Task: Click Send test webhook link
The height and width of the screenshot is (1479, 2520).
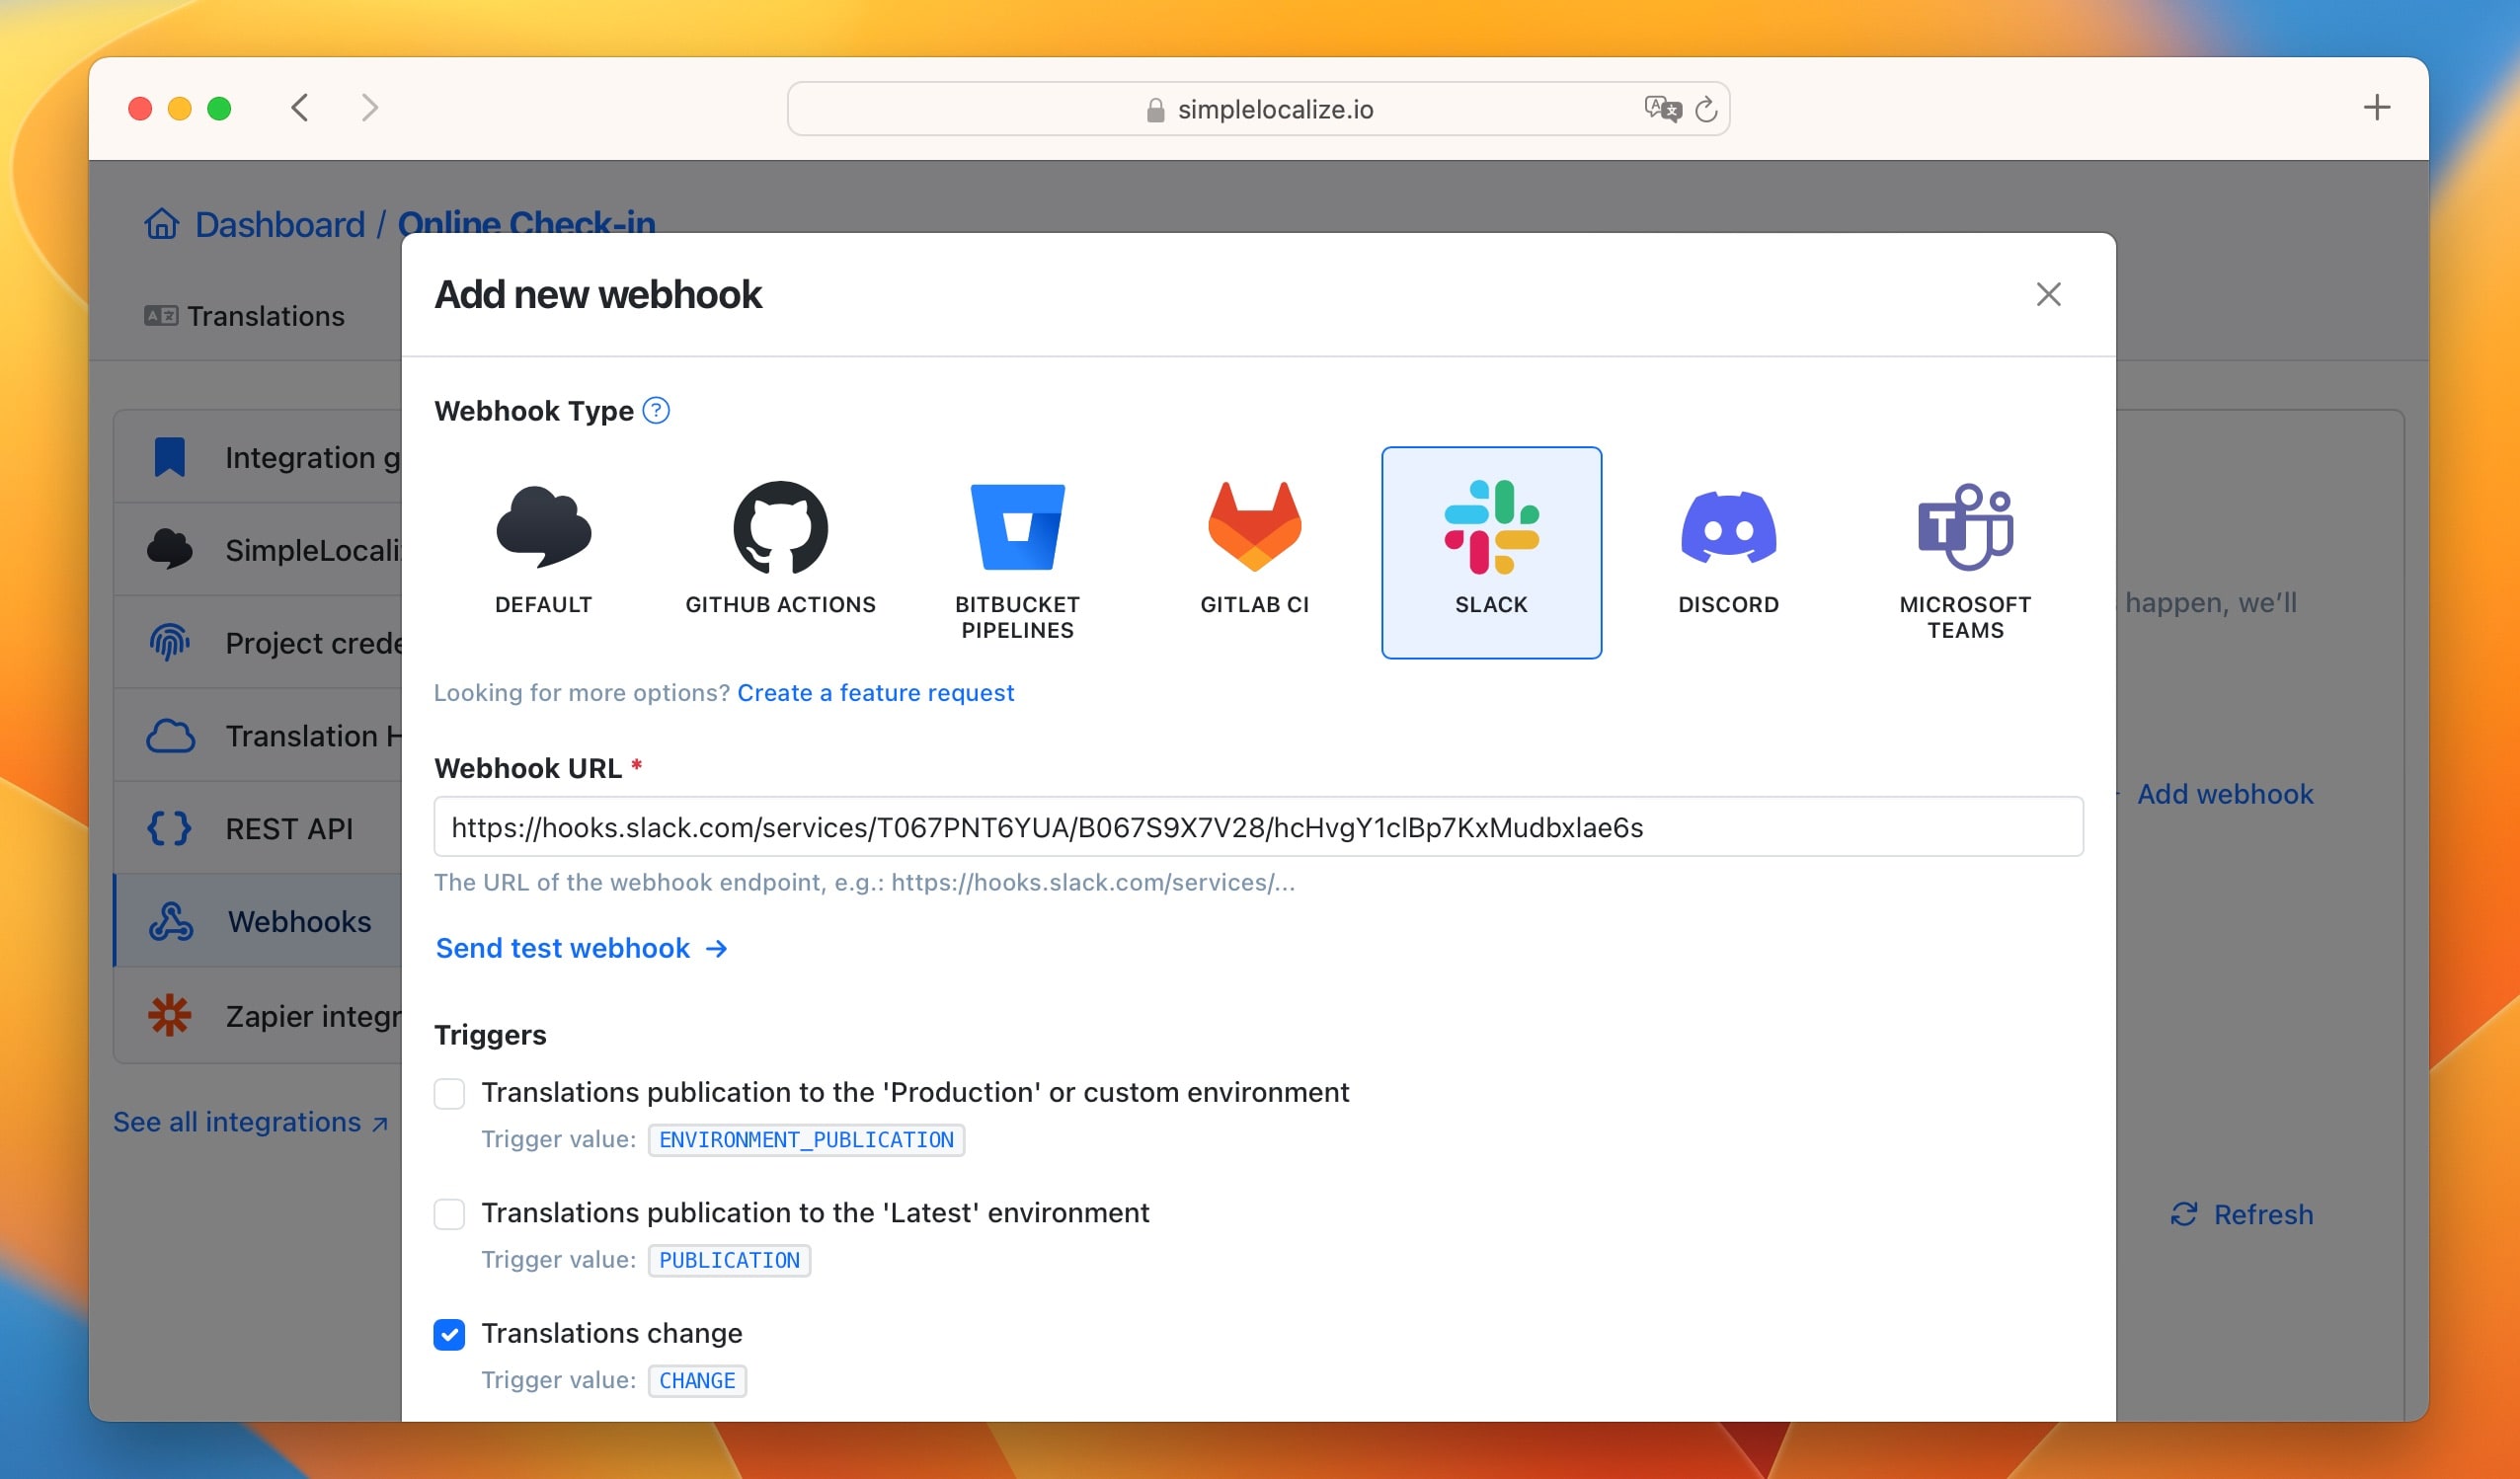Action: 581,948
